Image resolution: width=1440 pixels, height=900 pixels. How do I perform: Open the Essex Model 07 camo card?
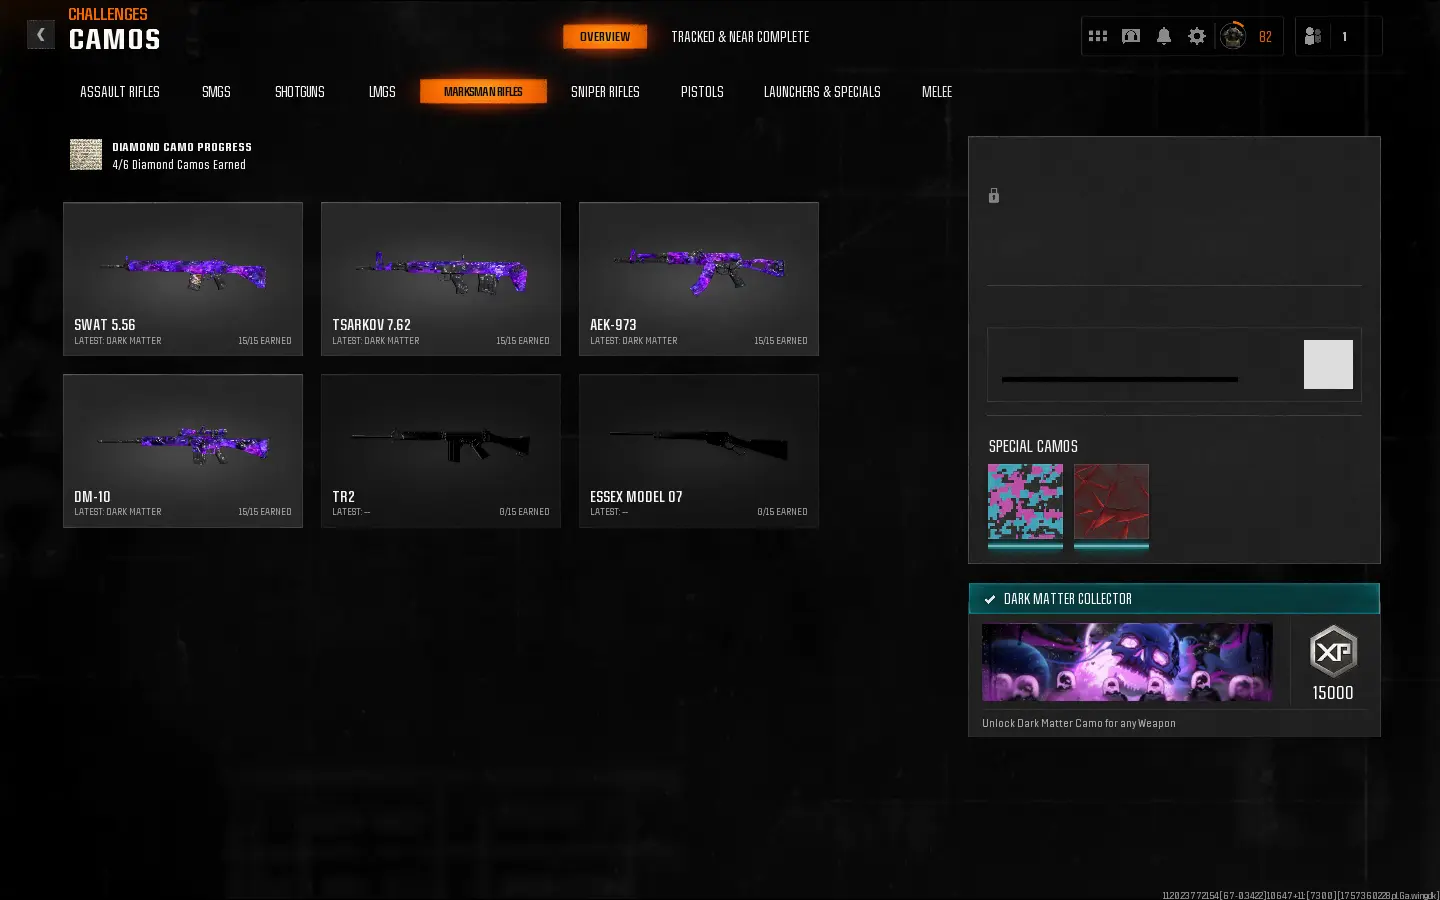click(x=699, y=451)
